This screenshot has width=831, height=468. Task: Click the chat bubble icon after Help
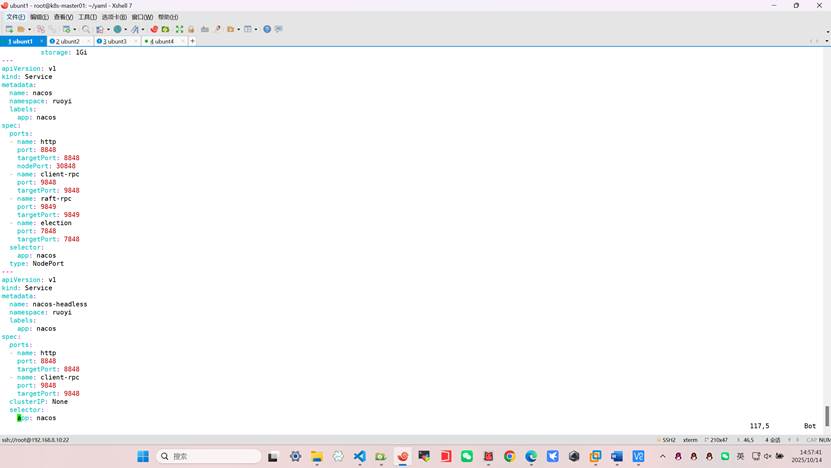pyautogui.click(x=279, y=29)
